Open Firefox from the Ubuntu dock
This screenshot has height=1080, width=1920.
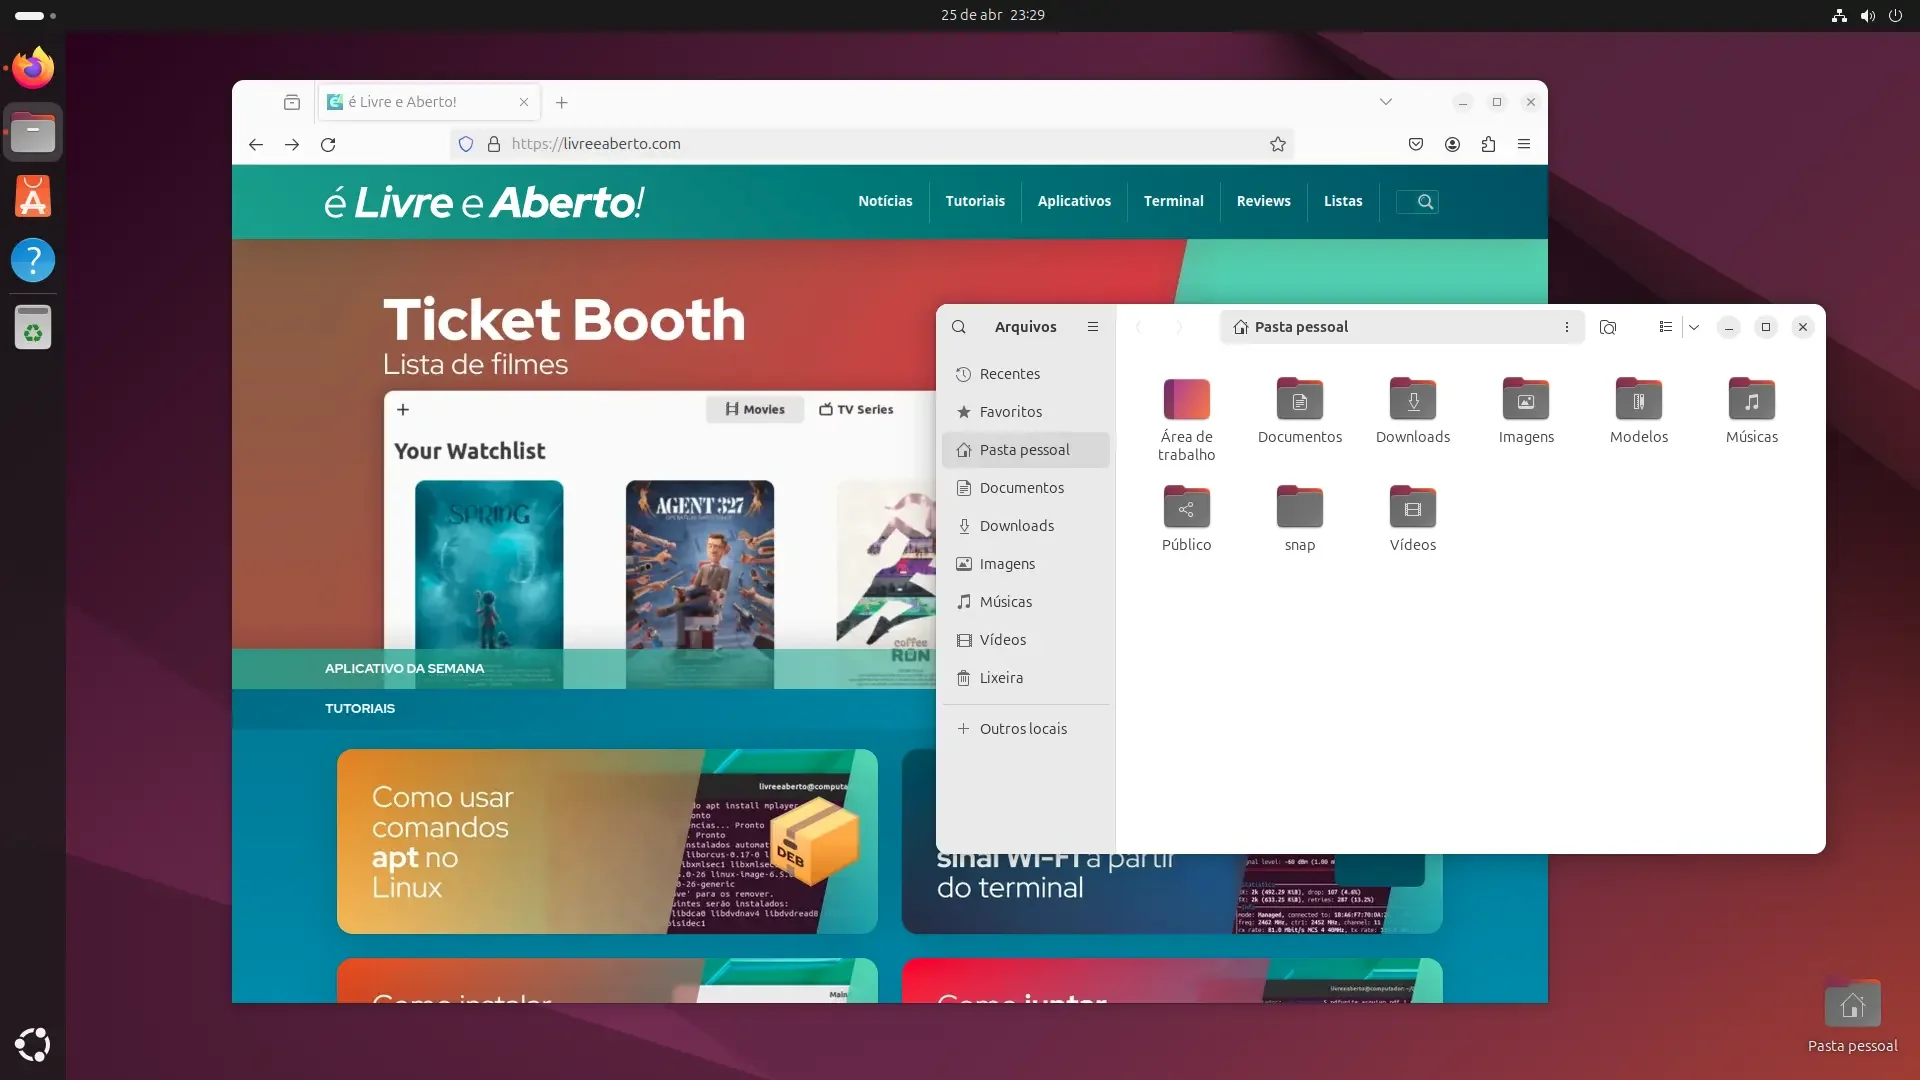pyautogui.click(x=33, y=68)
